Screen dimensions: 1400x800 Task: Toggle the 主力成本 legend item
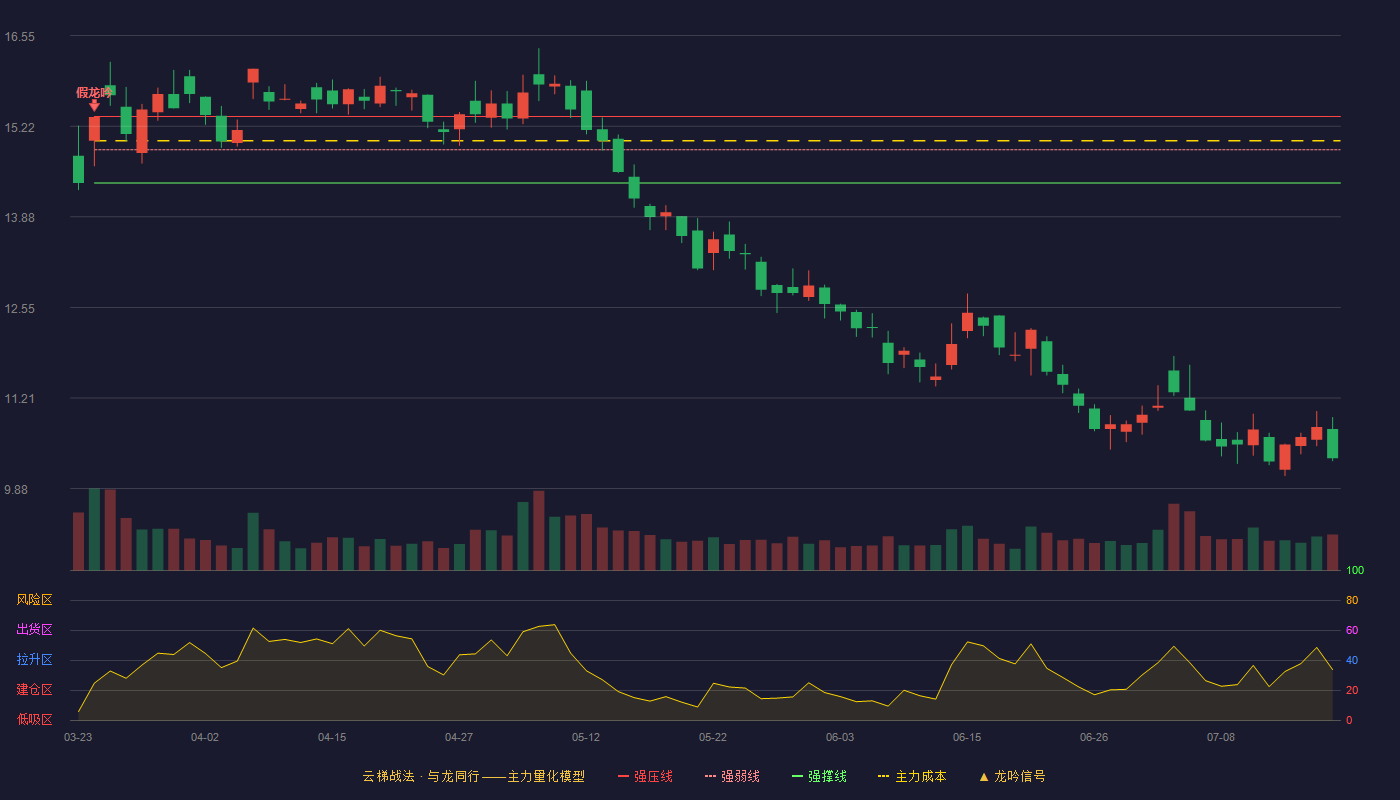tap(911, 776)
